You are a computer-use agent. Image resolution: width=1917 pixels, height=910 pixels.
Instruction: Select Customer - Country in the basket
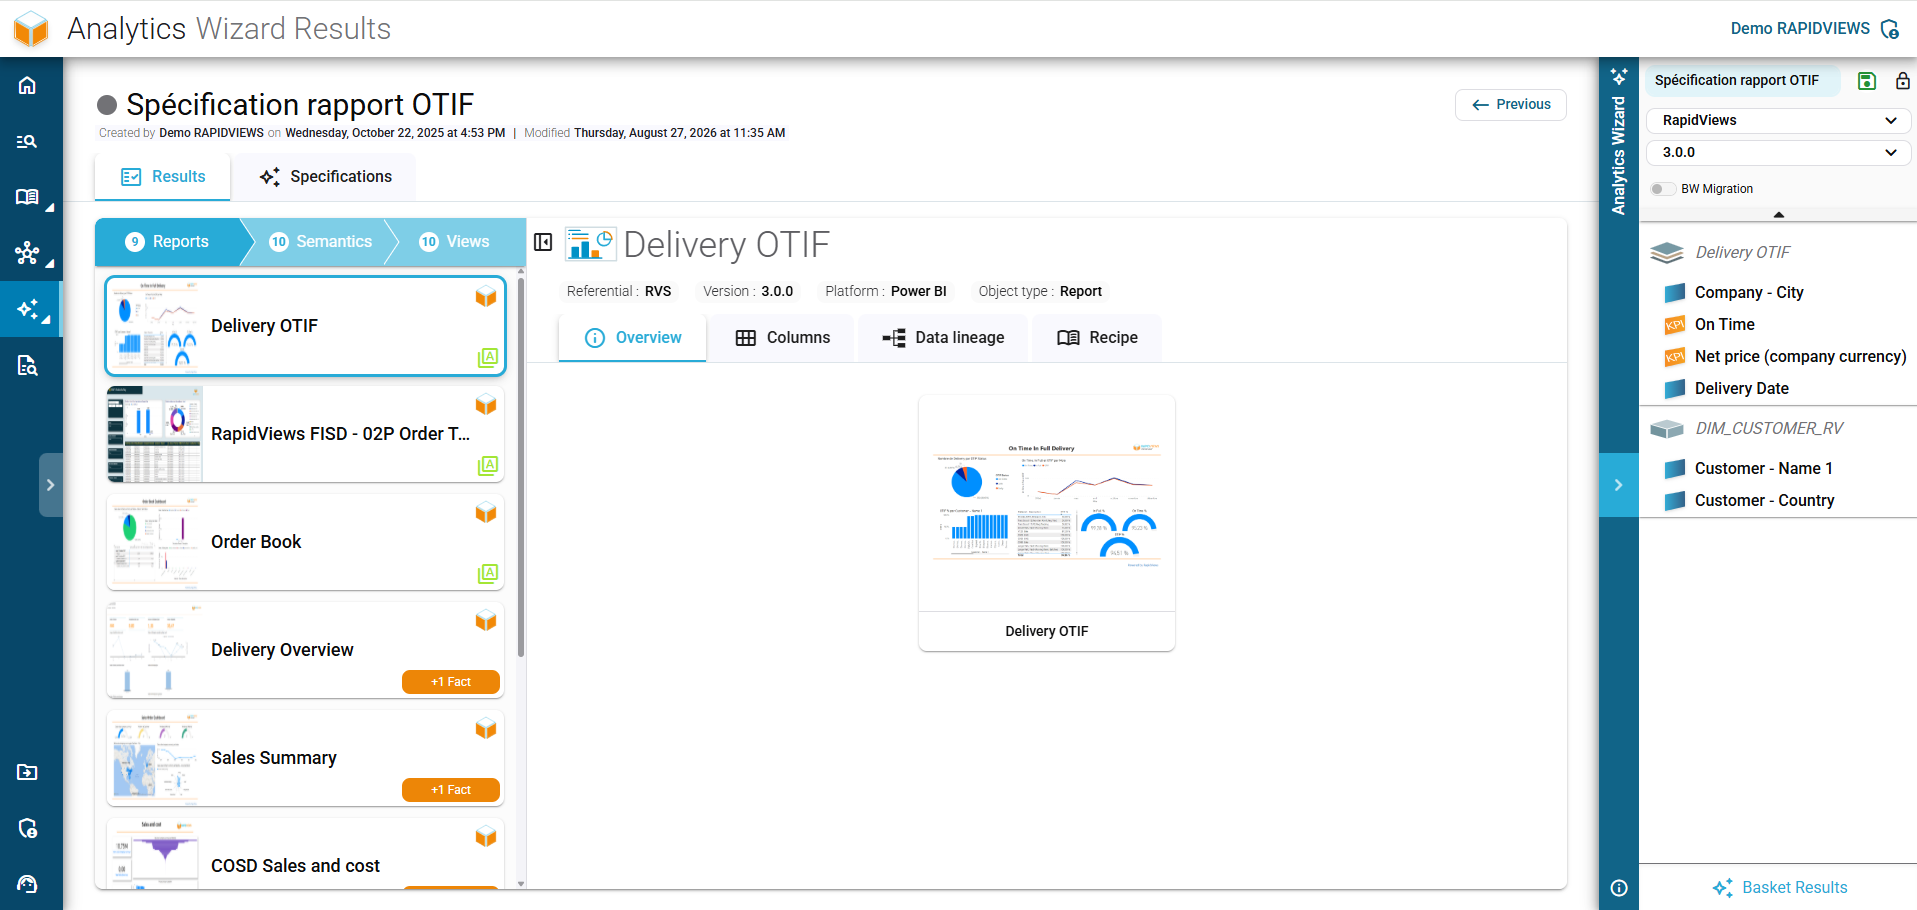pos(1765,501)
